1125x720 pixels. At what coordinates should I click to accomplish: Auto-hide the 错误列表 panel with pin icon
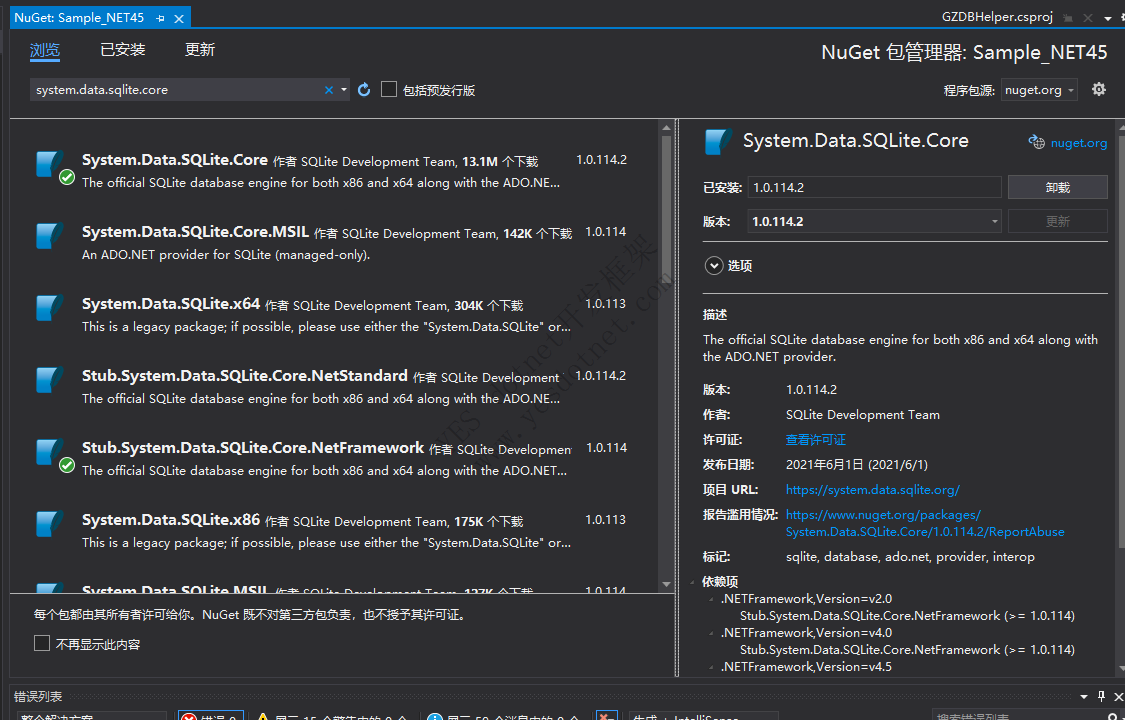pos(1101,696)
